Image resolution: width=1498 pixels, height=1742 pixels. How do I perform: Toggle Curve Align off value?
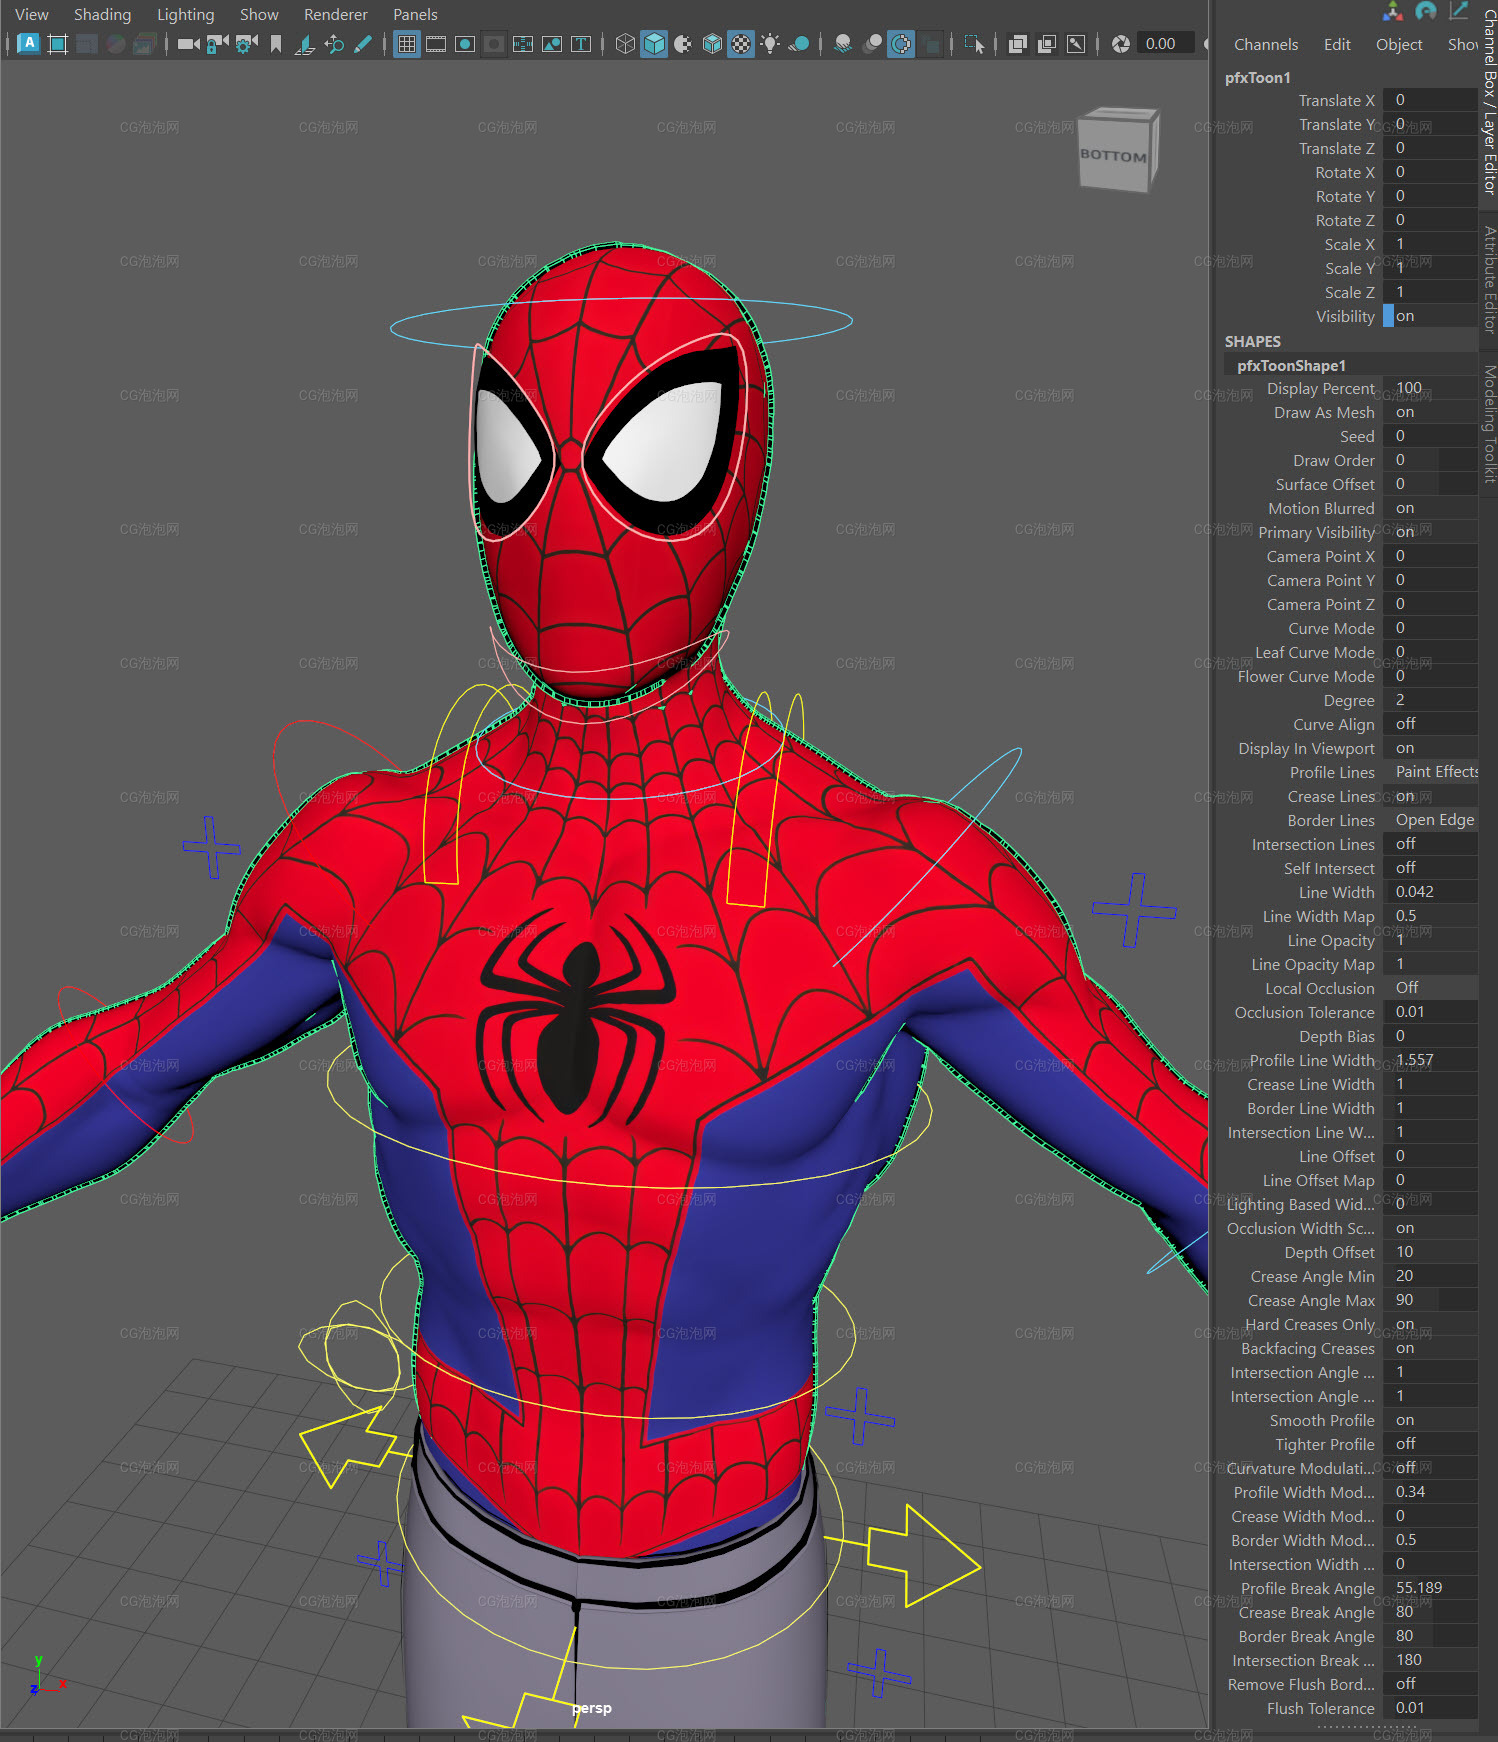[x=1430, y=724]
